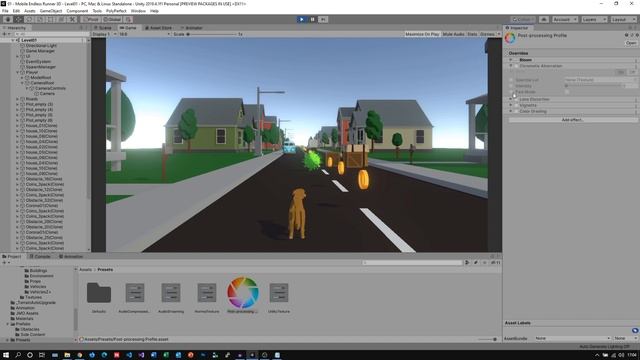The width and height of the screenshot is (640, 360).
Task: Toggle Global handle rotation button
Action: 112,19
